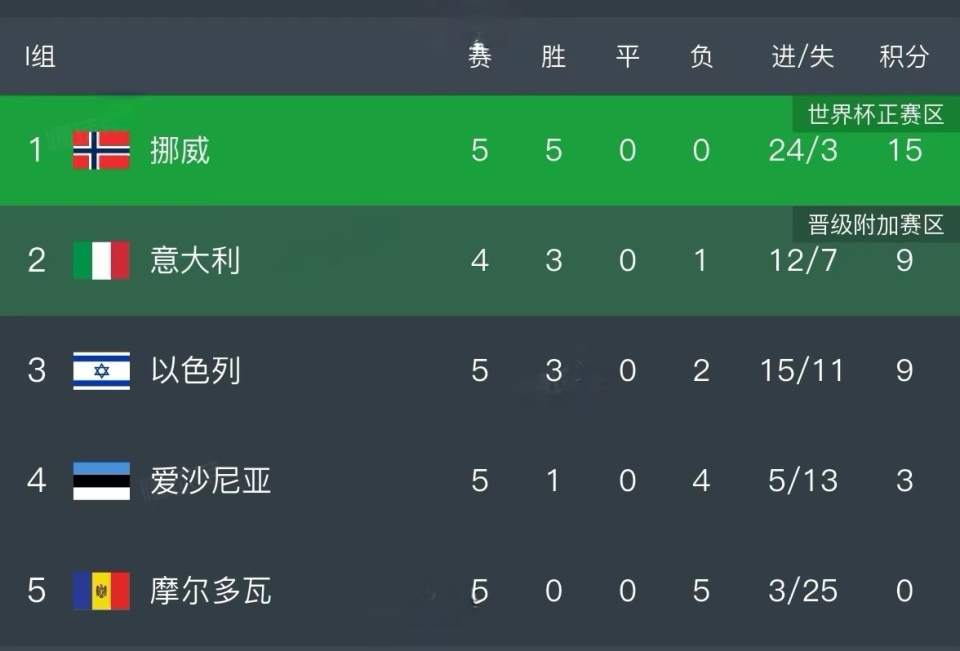Click the 胜 column header

tap(553, 57)
